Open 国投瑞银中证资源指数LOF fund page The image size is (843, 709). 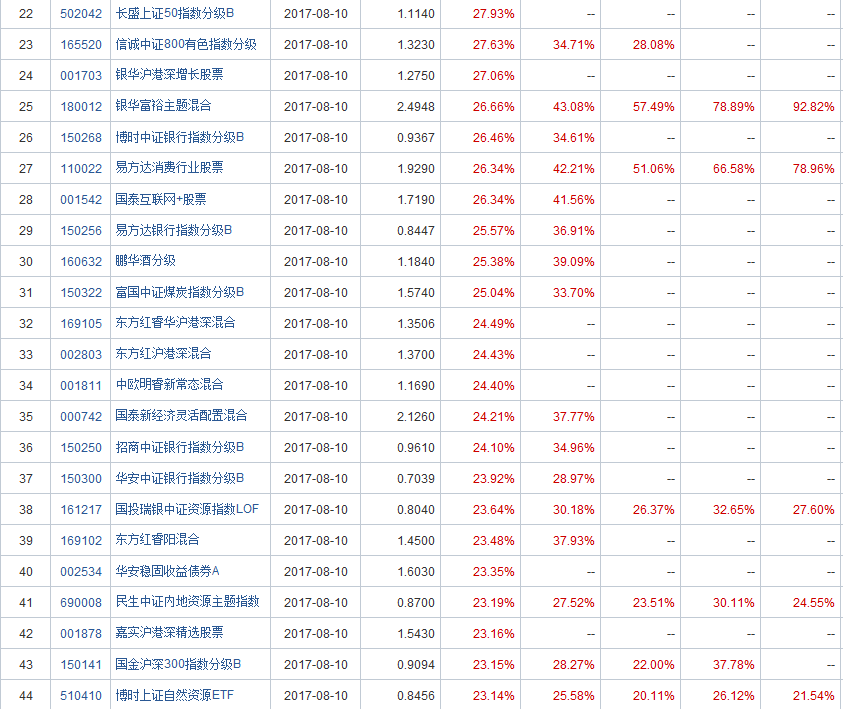point(187,509)
